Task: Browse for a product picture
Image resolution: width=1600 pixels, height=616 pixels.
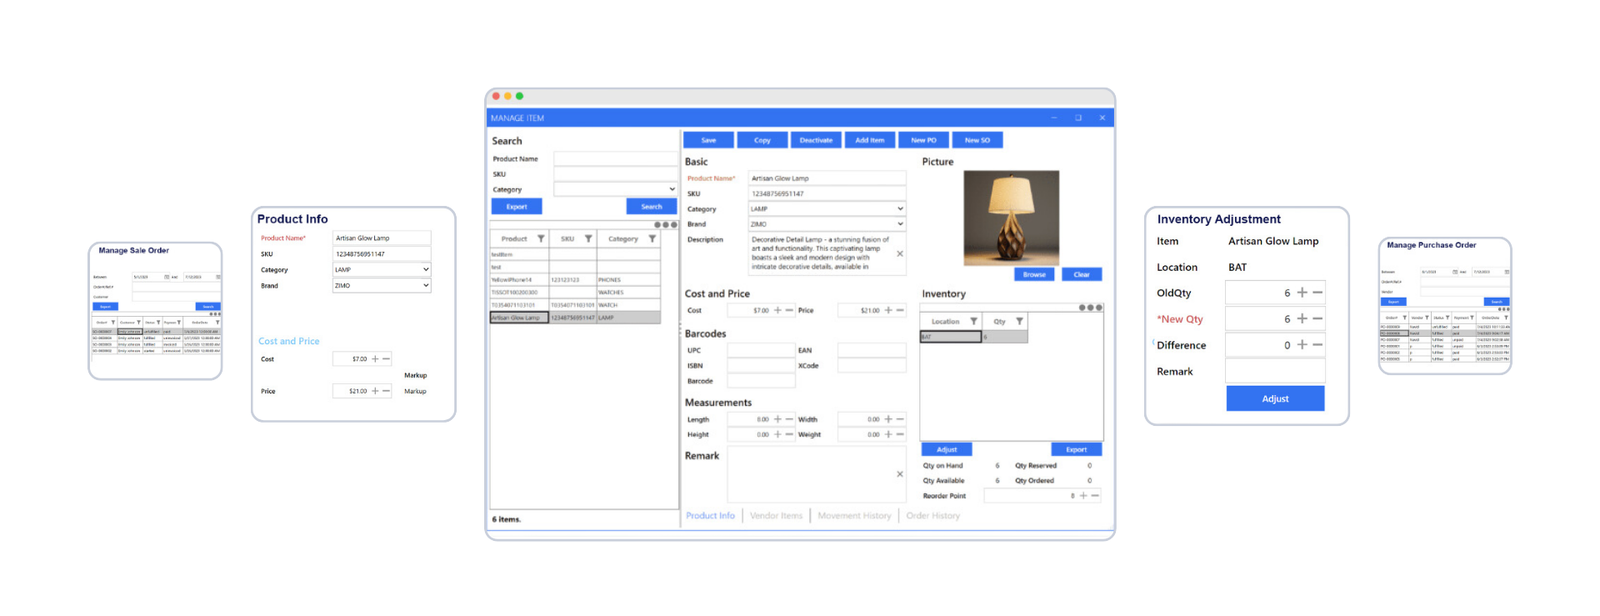Action: click(x=1034, y=274)
